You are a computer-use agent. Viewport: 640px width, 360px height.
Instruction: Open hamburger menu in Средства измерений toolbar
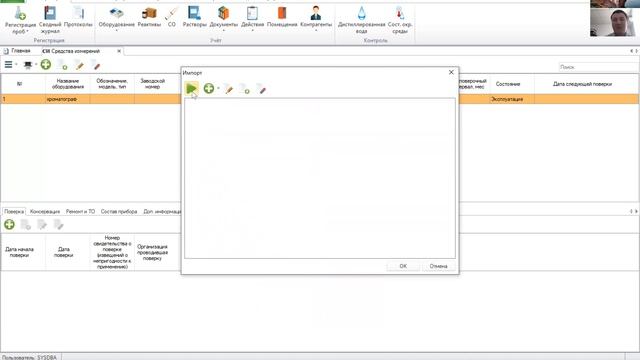click(8, 64)
